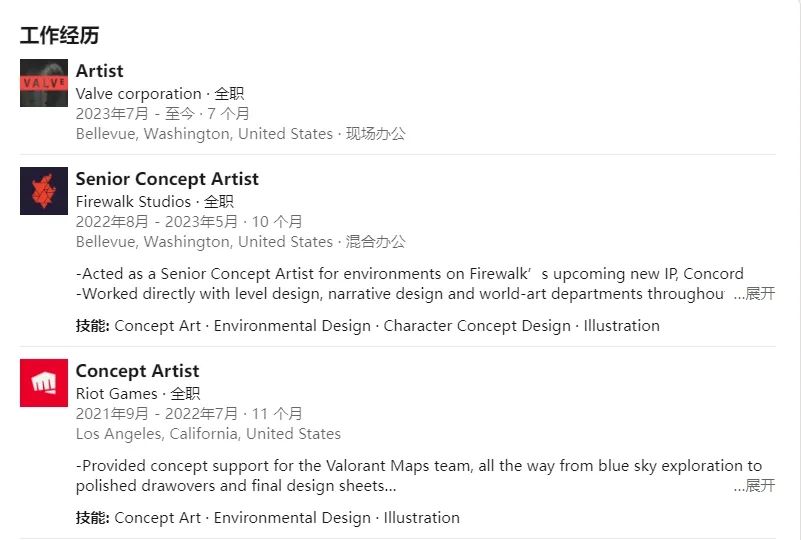Click the Valve company logo

[x=44, y=83]
